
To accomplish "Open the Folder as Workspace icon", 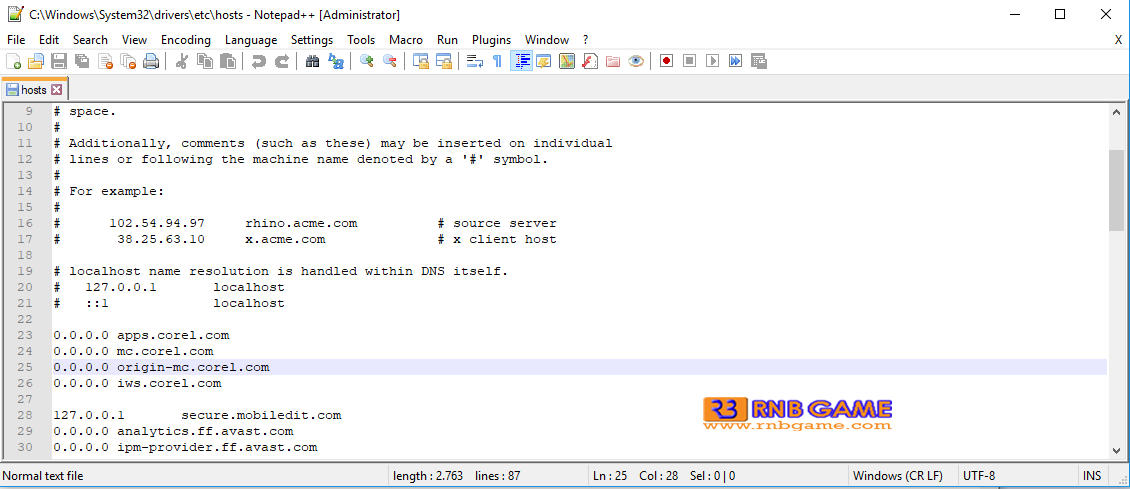I will 613,61.
